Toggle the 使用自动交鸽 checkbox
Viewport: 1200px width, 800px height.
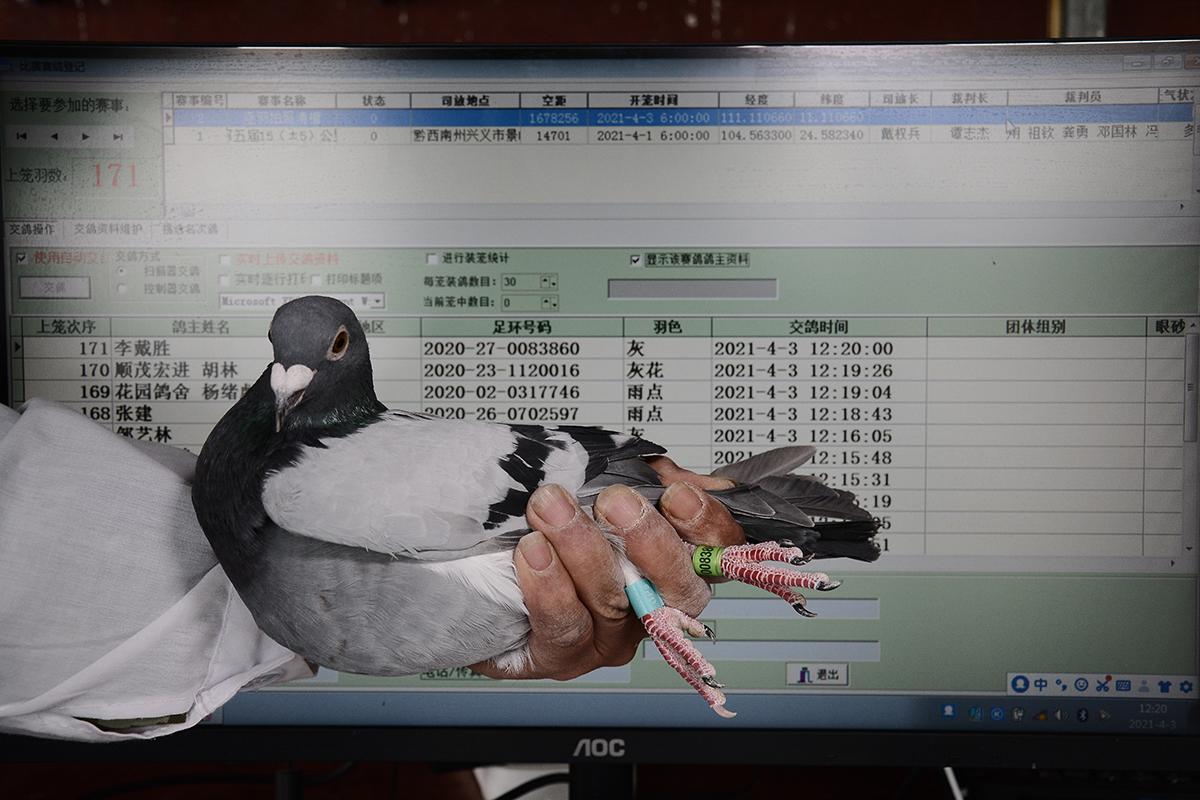(x=21, y=257)
